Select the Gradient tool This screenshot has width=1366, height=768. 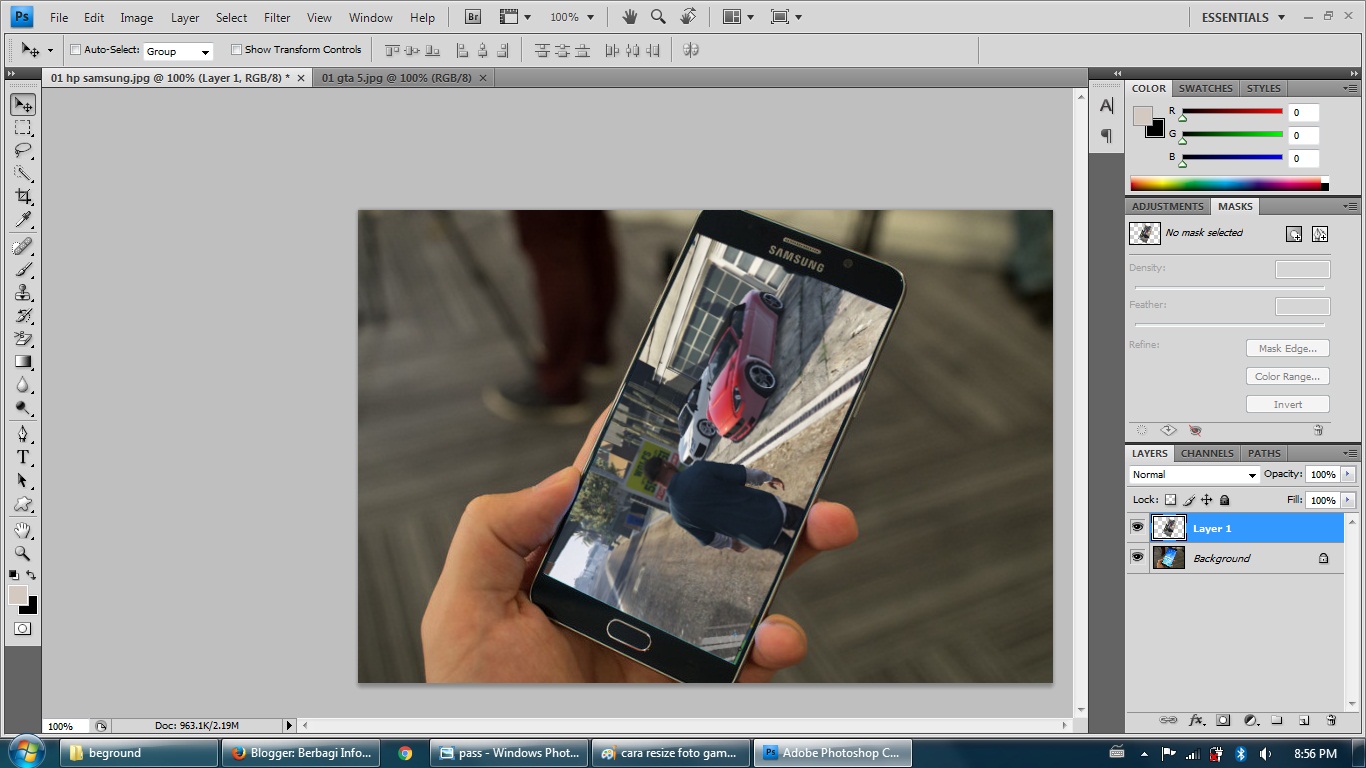tap(23, 362)
